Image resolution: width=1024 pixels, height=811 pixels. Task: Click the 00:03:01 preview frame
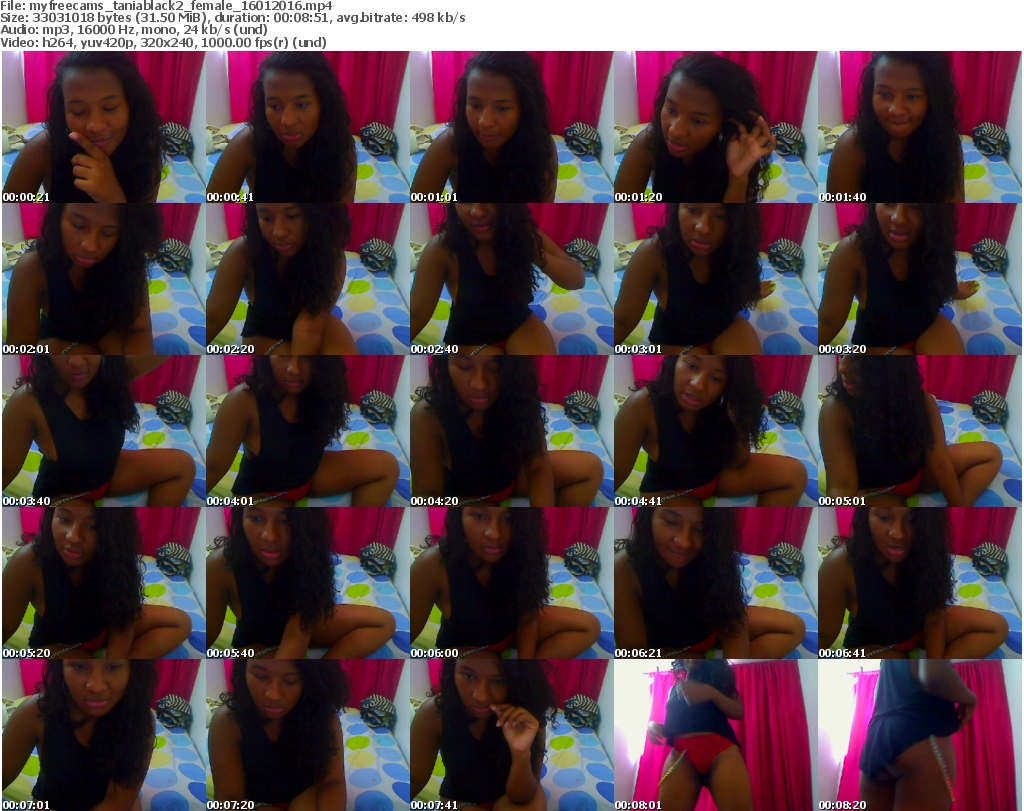point(716,279)
